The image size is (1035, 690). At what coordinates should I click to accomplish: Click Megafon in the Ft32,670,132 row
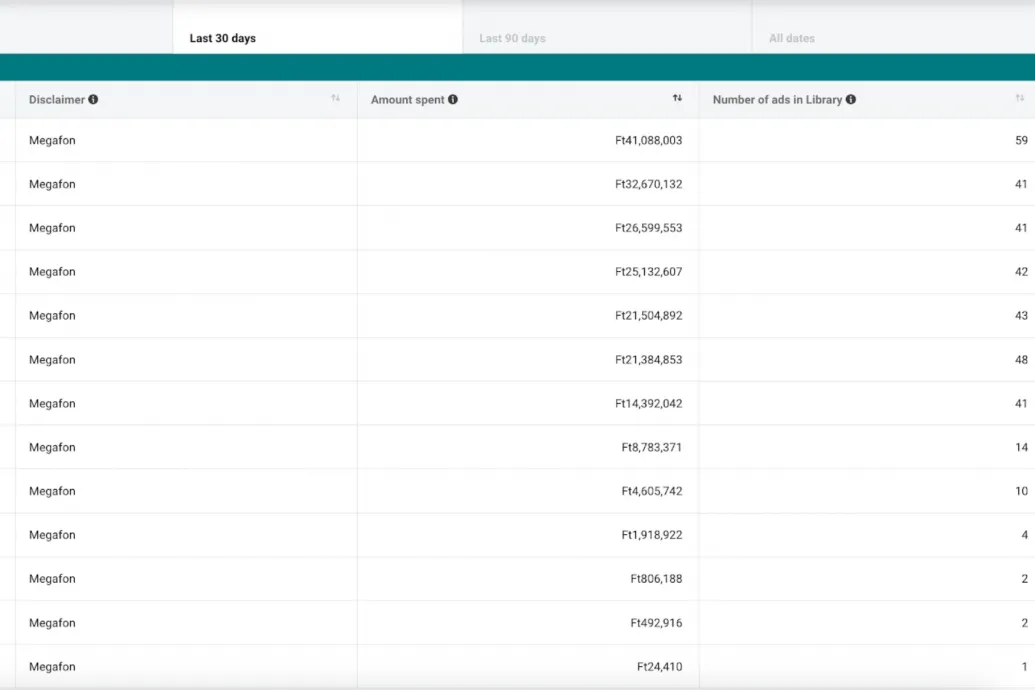pos(52,184)
